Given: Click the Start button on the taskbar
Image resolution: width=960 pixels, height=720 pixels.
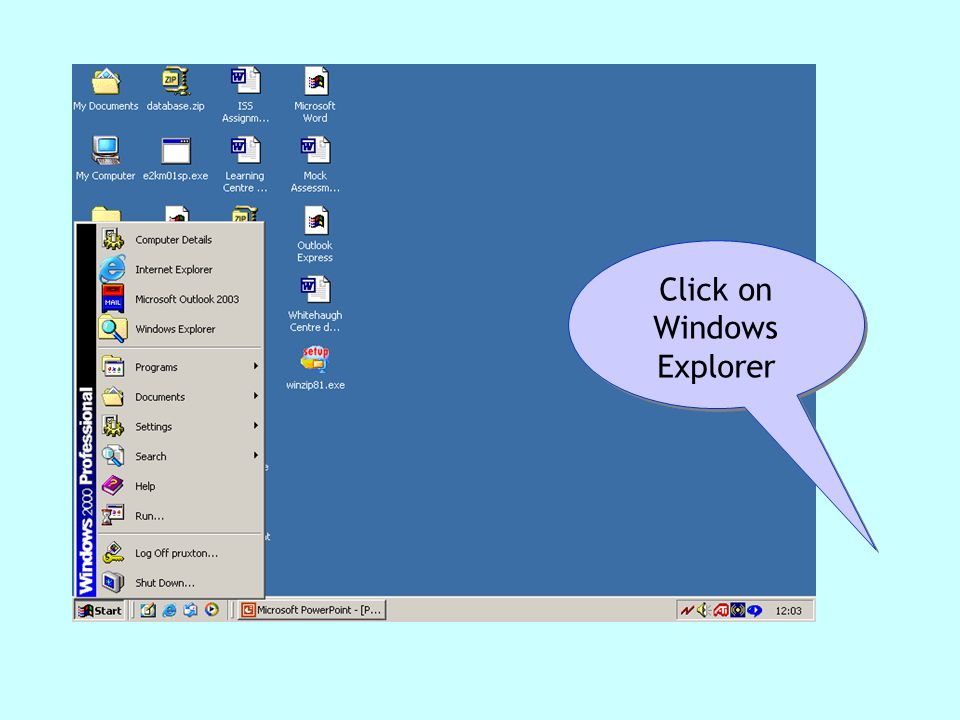Looking at the screenshot, I should click(100, 610).
